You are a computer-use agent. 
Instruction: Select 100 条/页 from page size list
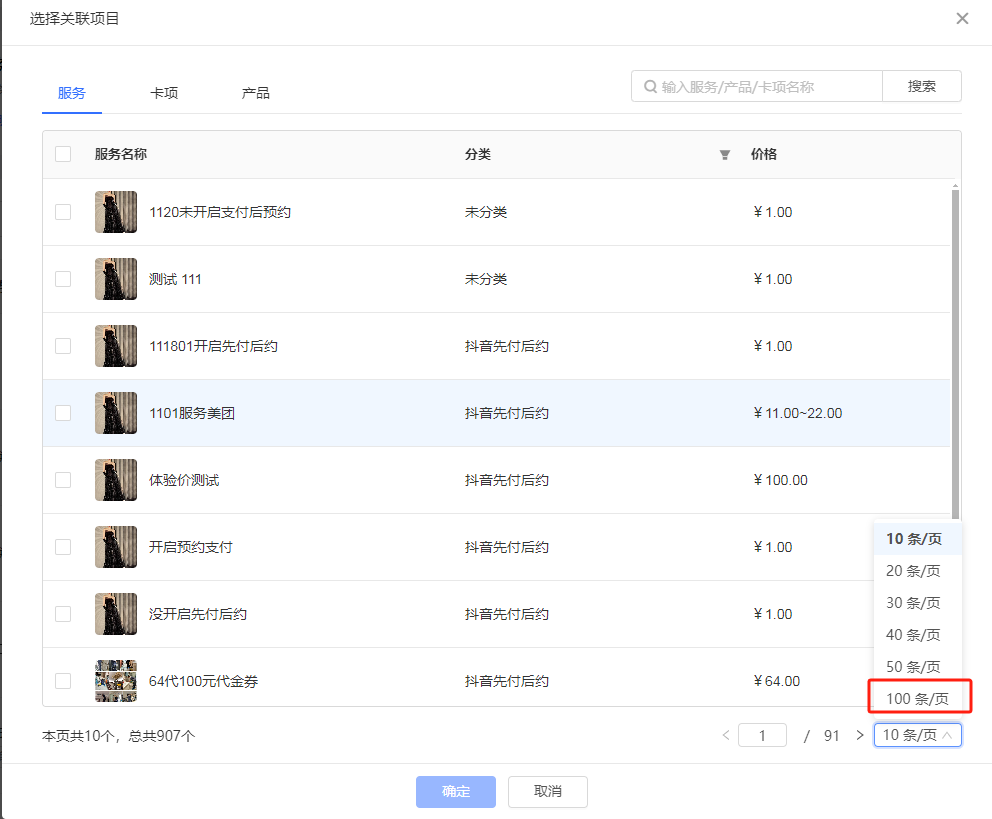point(917,698)
